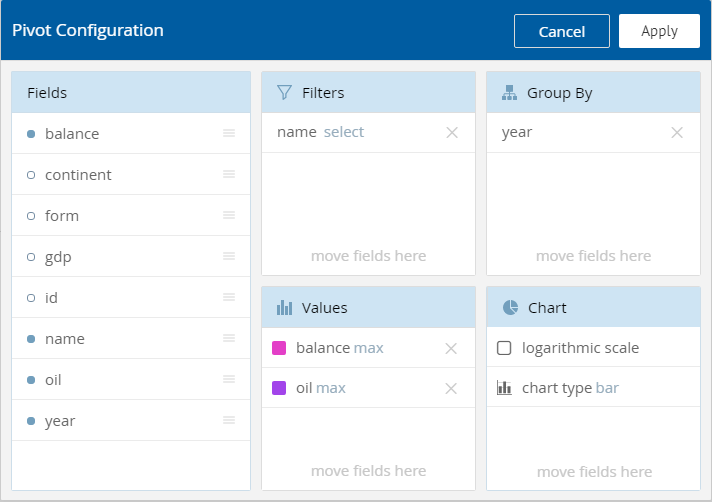Select the gdp field in Fields list

131,256
